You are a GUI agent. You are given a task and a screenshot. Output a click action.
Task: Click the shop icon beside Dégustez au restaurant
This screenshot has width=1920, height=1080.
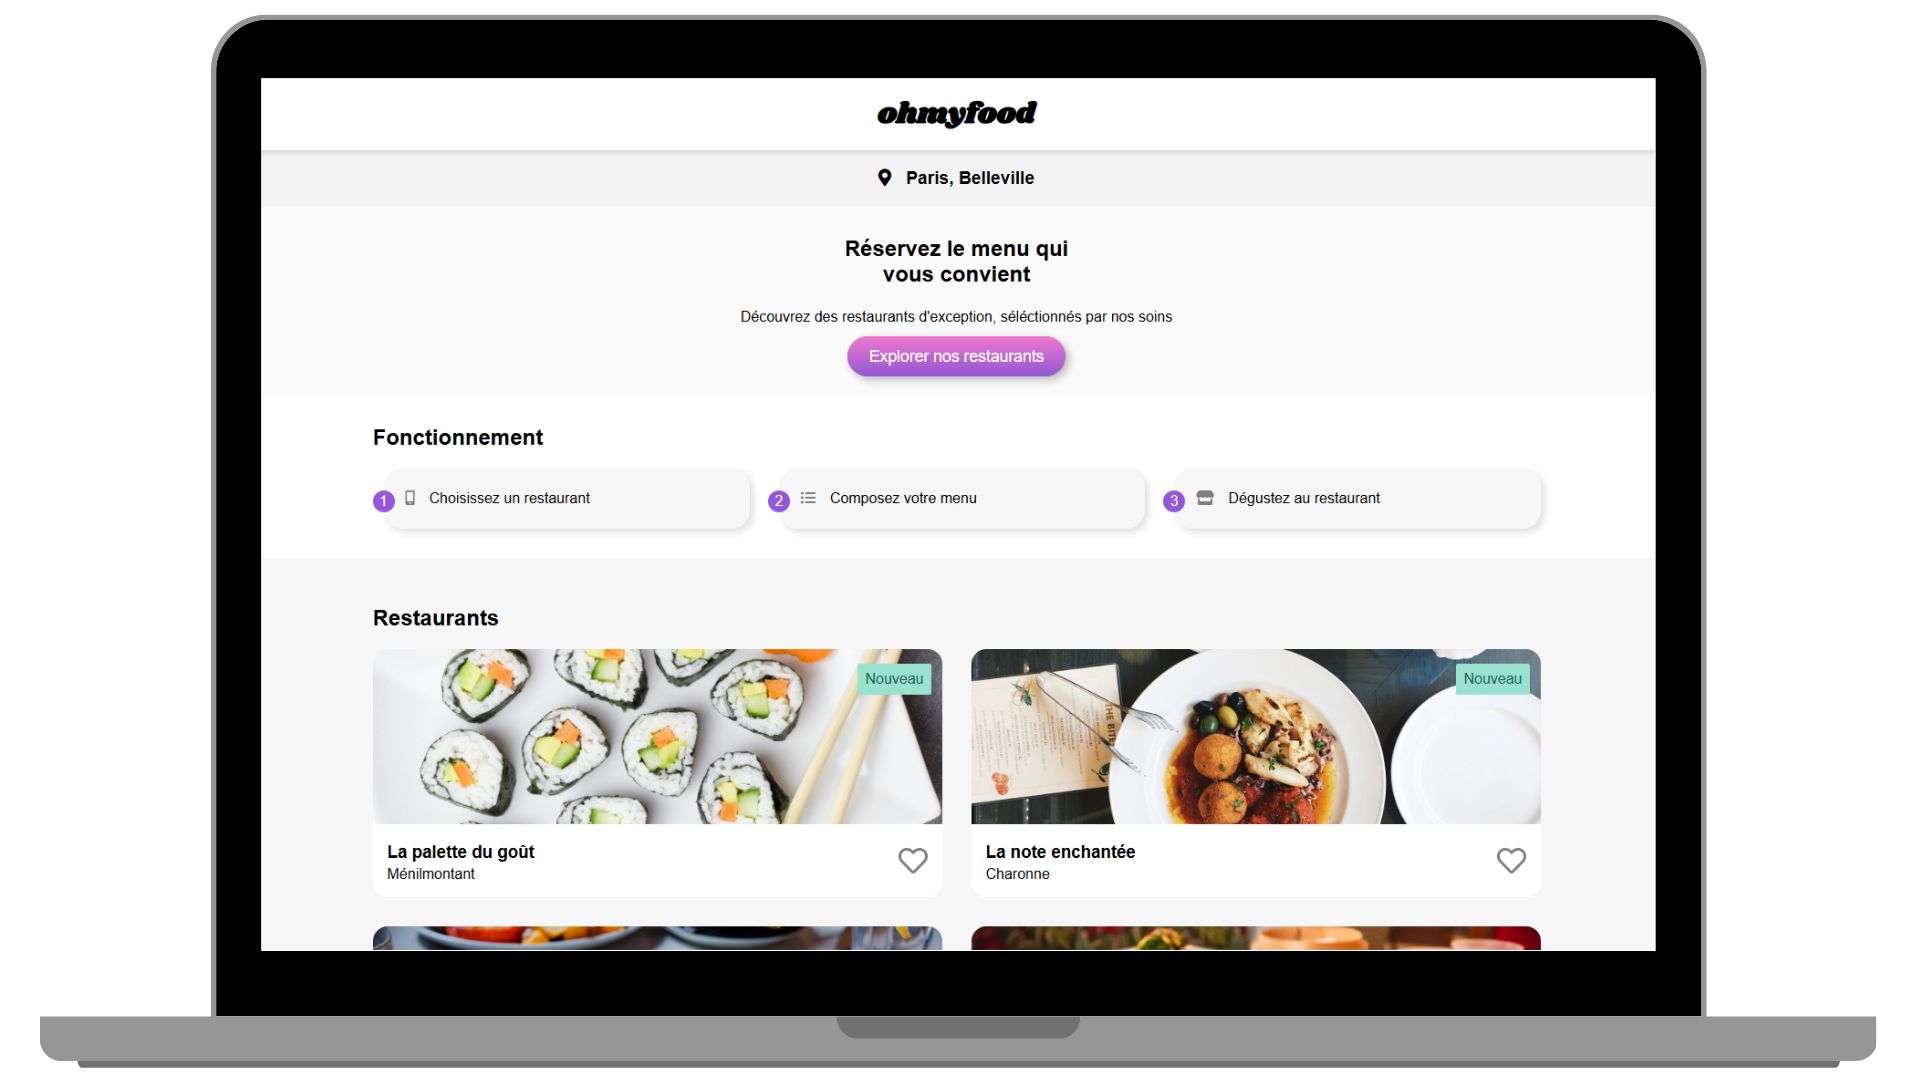[1205, 498]
